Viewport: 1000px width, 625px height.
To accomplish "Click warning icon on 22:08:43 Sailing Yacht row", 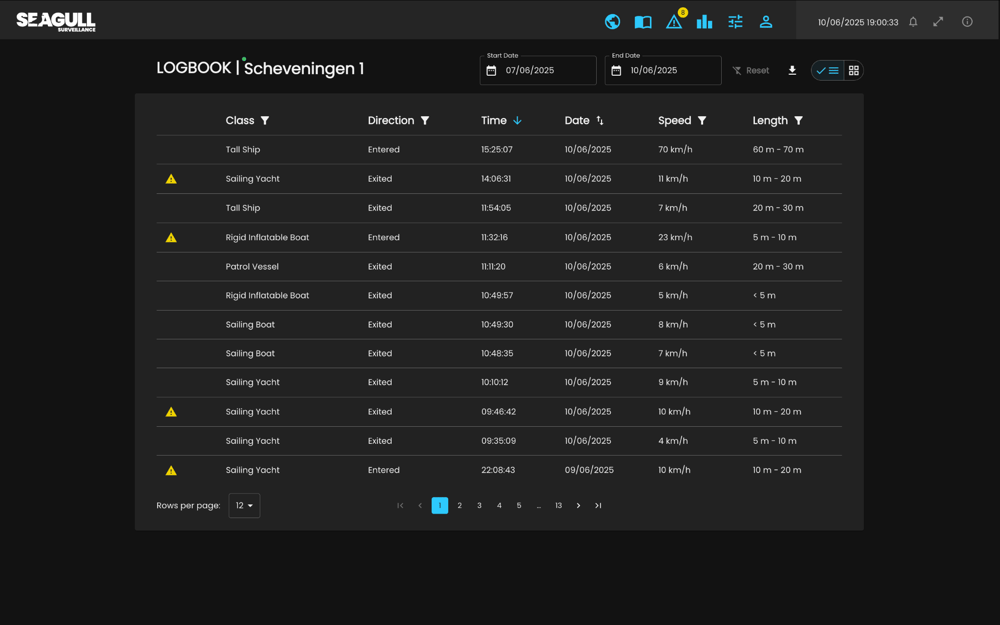I will coord(171,471).
